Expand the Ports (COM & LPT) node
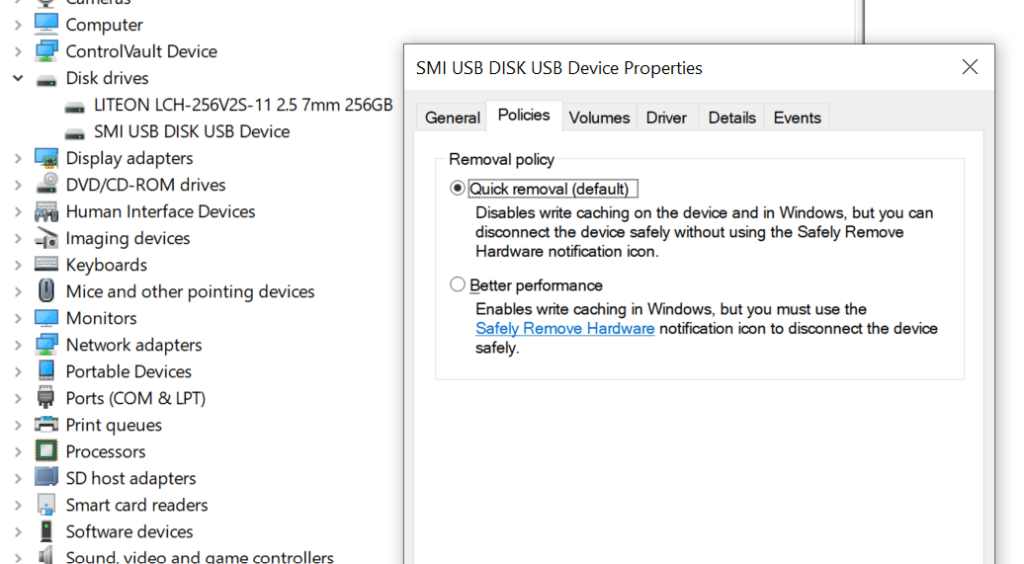 [x=18, y=398]
